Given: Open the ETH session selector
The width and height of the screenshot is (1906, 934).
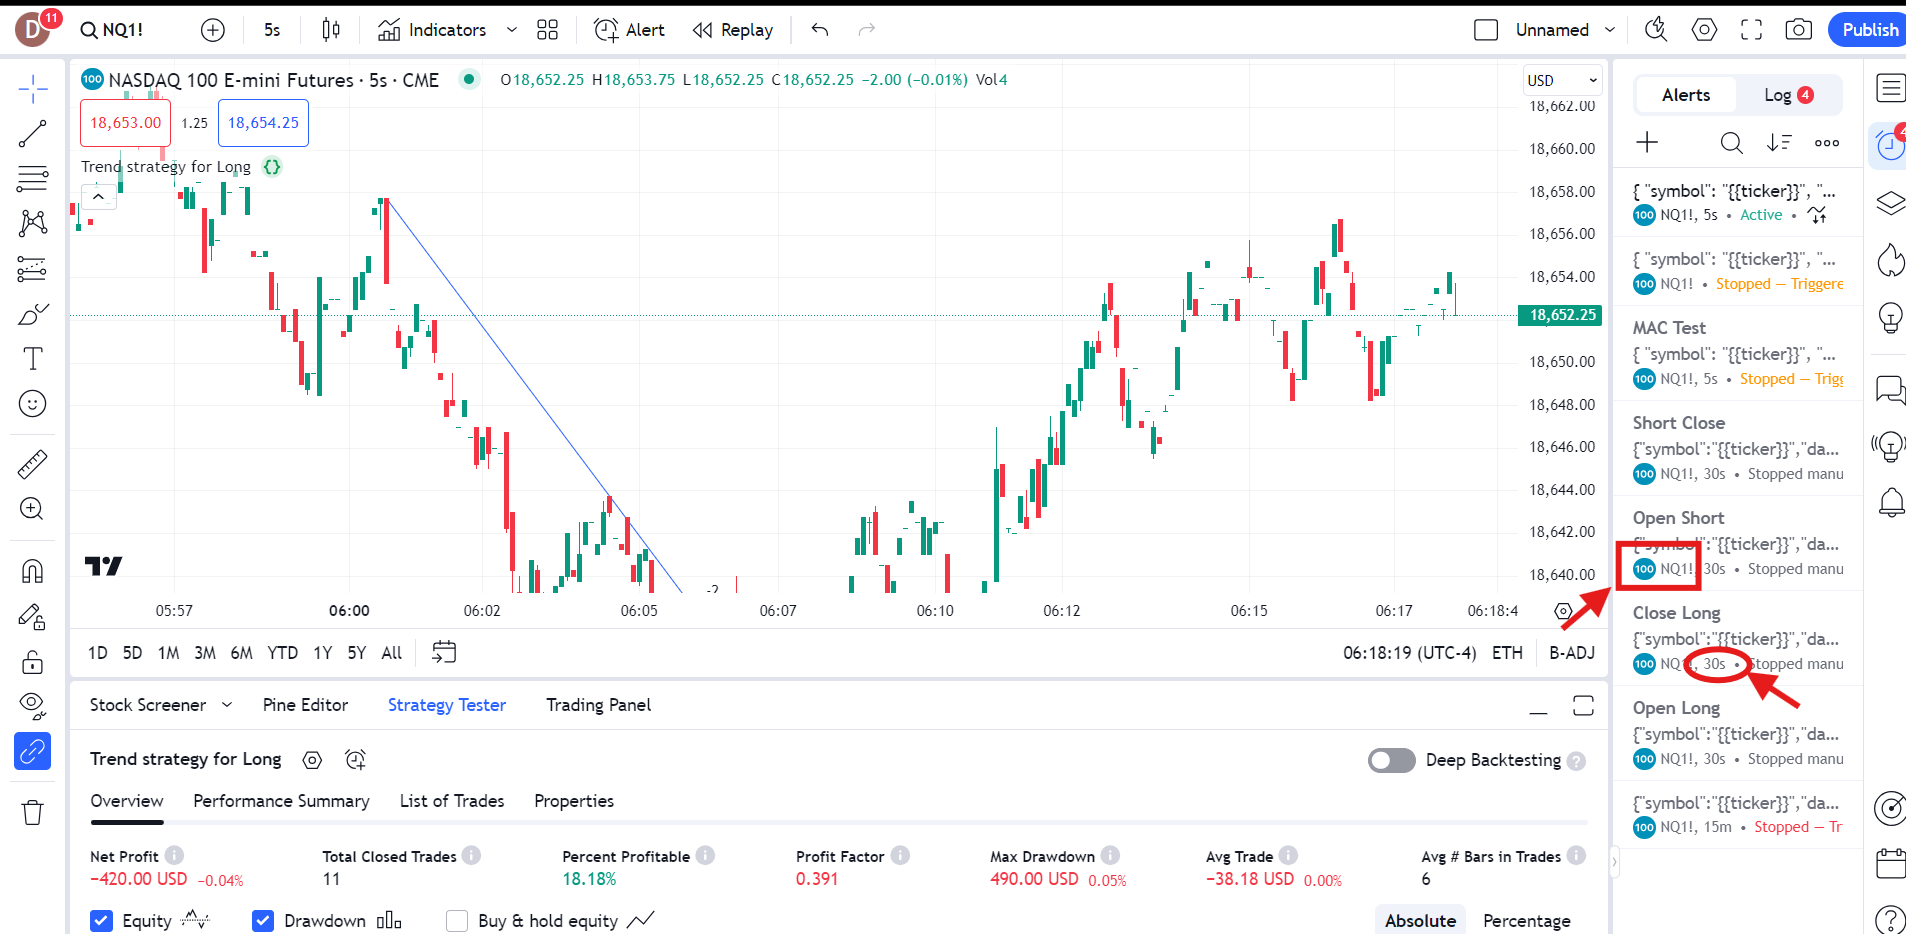Looking at the screenshot, I should click(x=1507, y=653).
